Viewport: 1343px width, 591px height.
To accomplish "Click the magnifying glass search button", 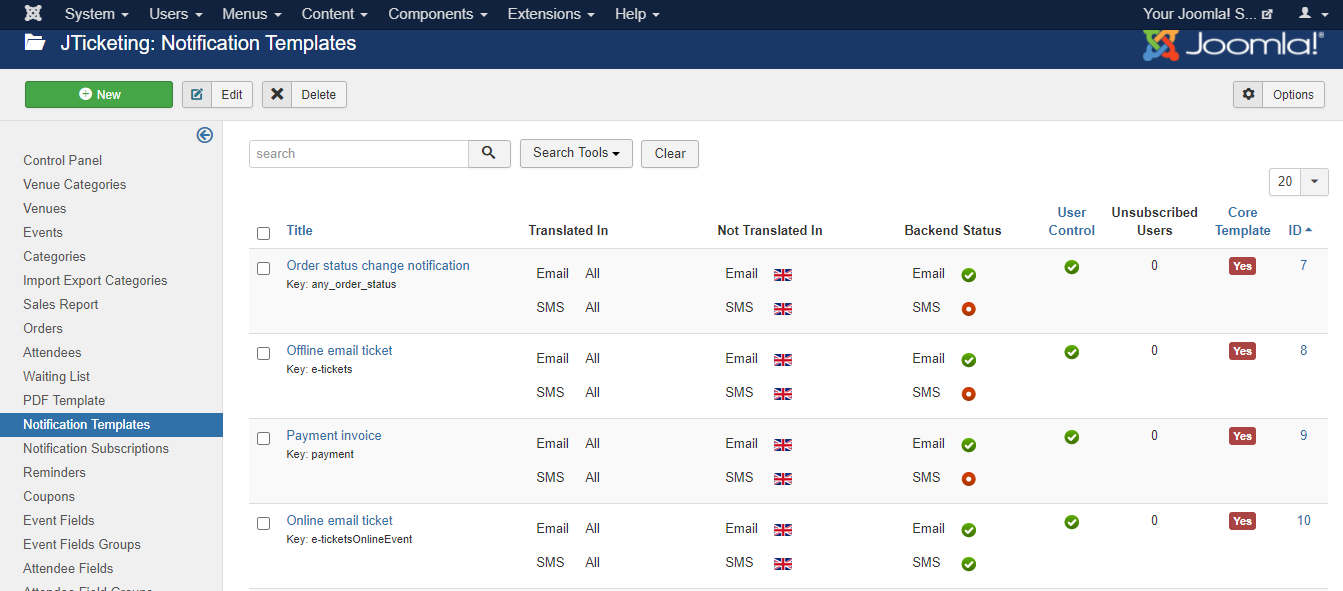I will [x=489, y=153].
